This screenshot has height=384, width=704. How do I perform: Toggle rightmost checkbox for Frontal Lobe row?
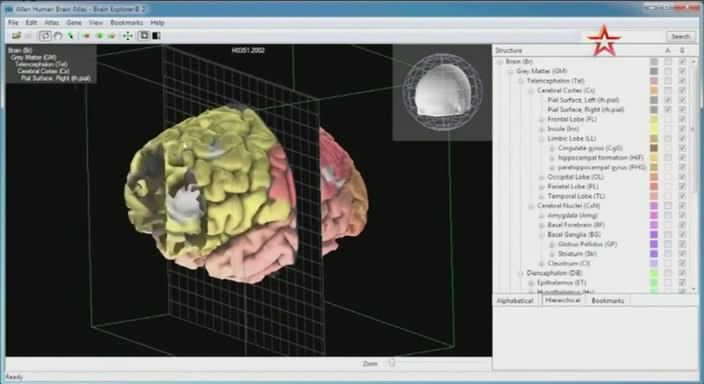point(682,119)
